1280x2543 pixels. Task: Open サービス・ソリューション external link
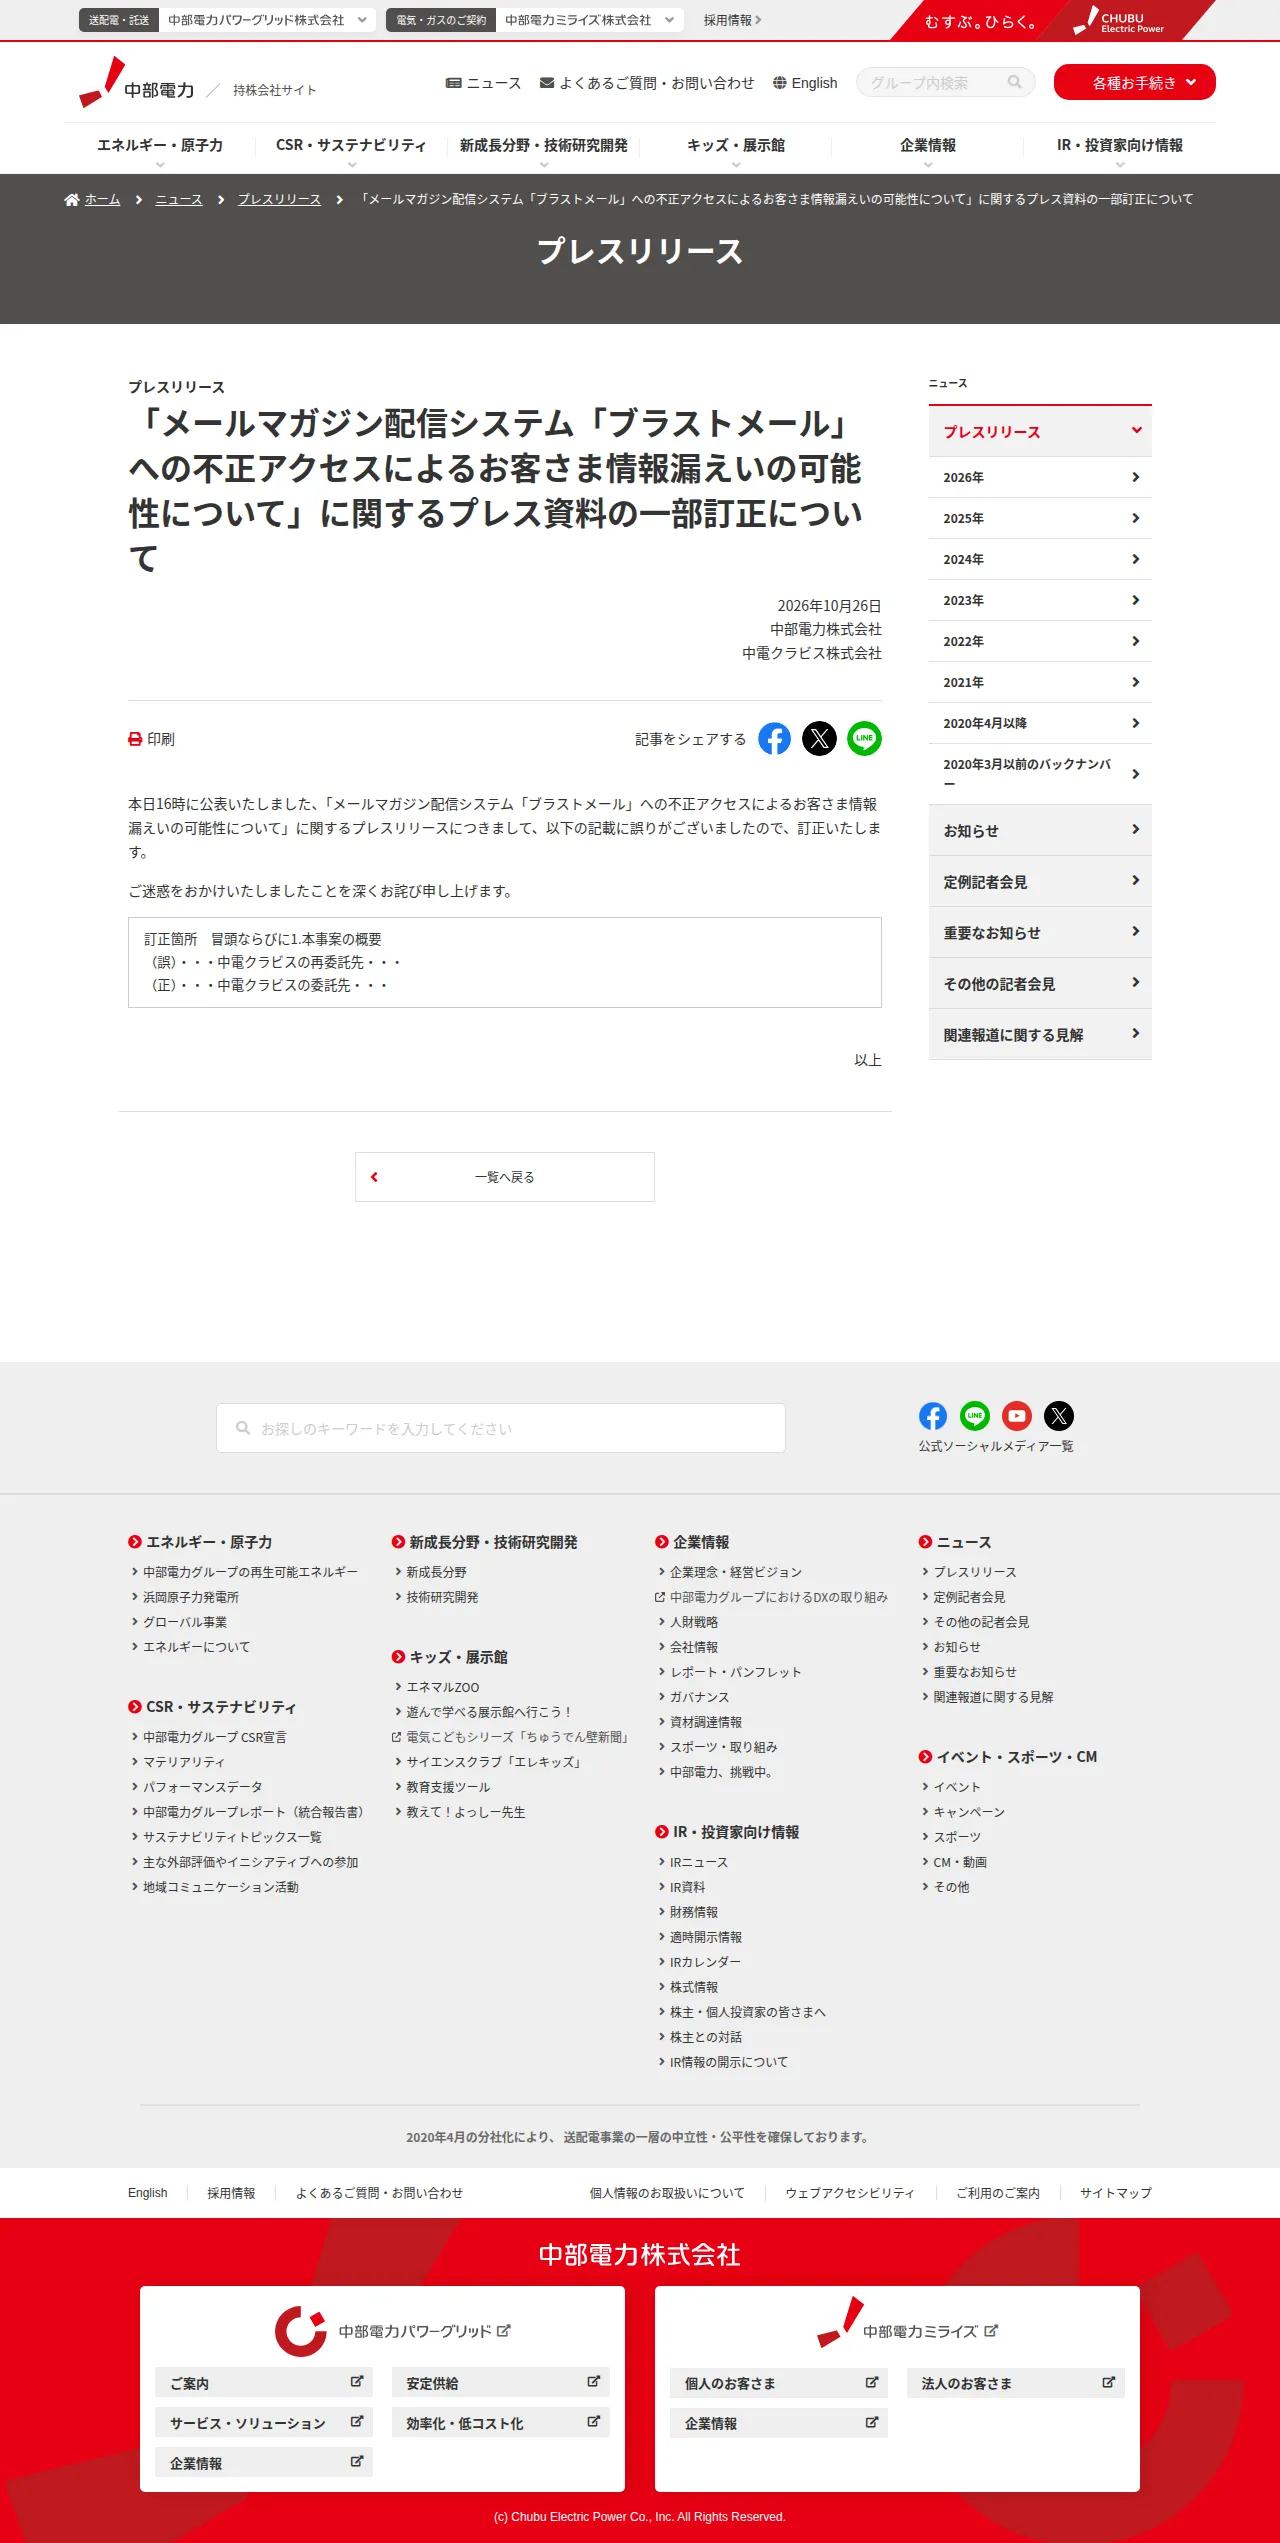click(x=264, y=2422)
